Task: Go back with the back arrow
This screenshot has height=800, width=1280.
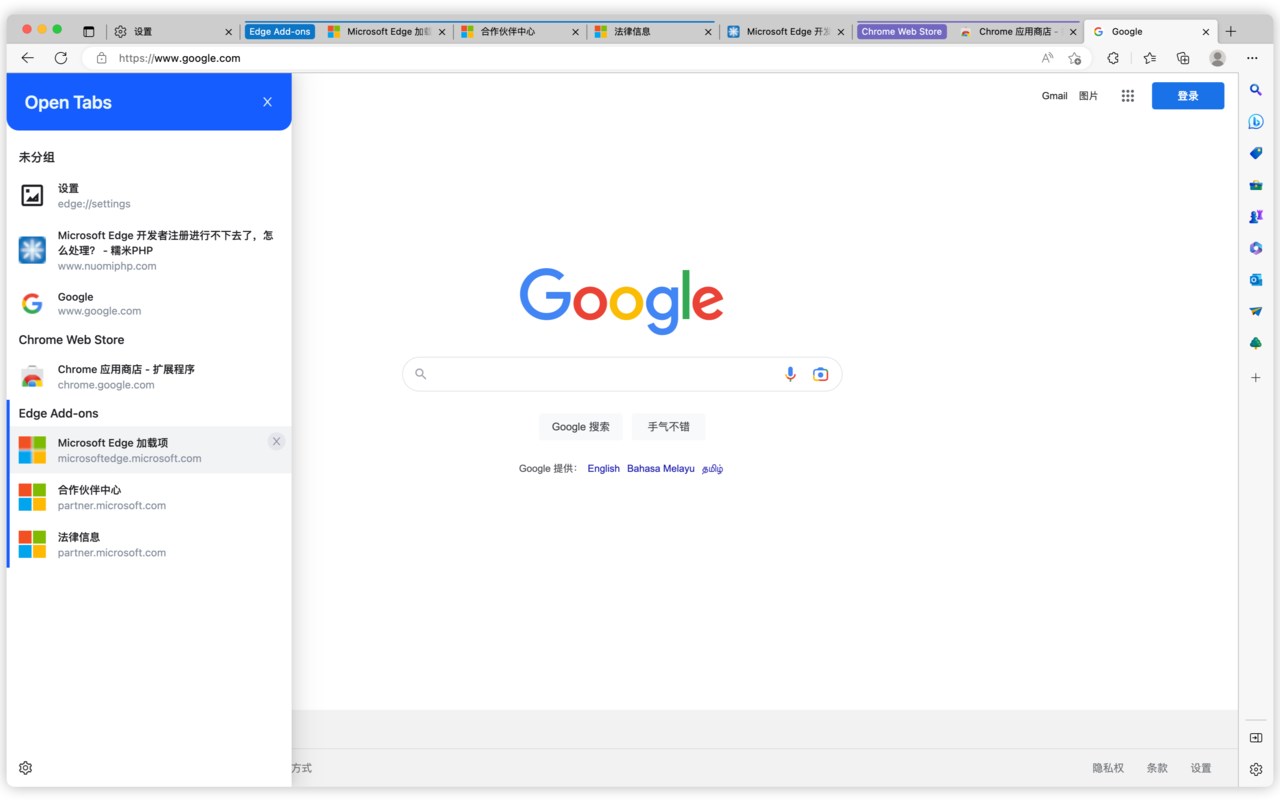Action: 27,58
